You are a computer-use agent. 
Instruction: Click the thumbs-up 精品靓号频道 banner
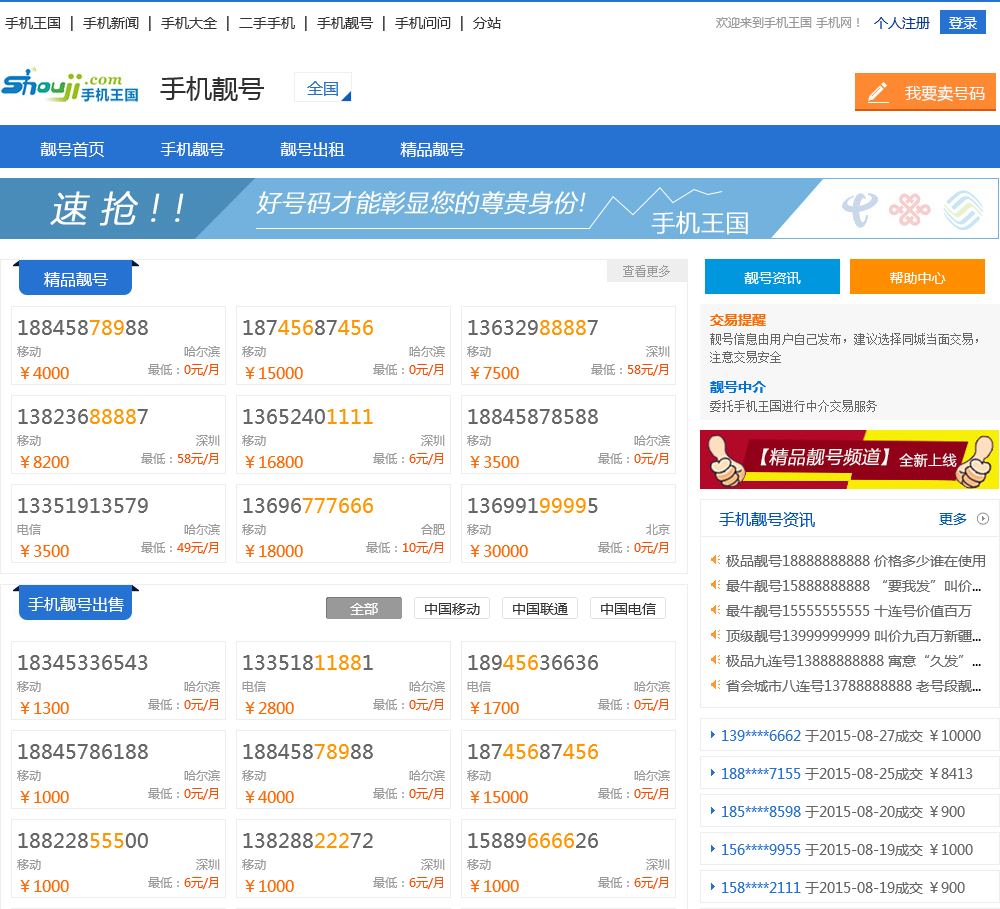(849, 459)
